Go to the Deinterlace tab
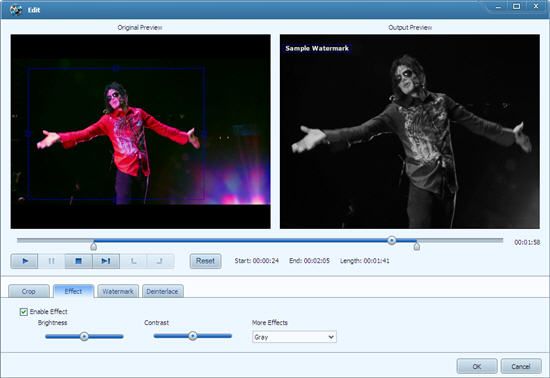 tap(163, 291)
